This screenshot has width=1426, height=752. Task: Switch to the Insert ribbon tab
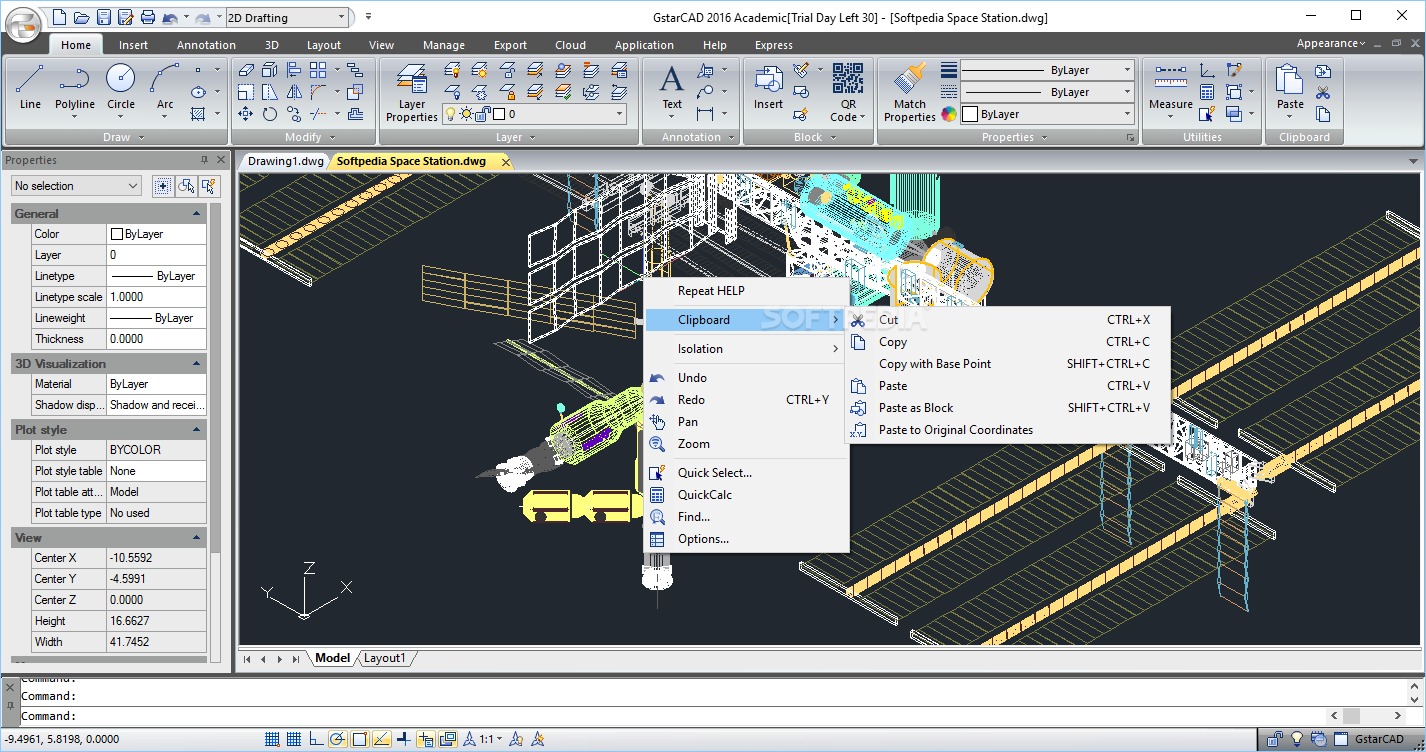[133, 45]
